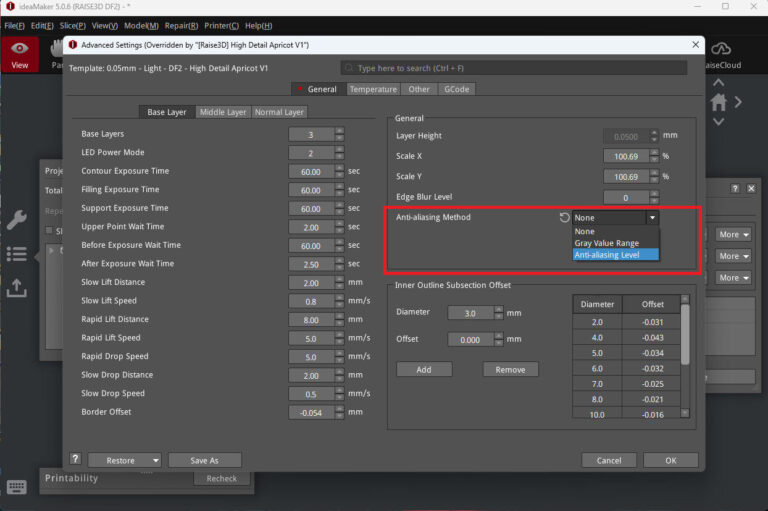Click Add in Inner Outline Subsection Offset
The image size is (768, 511).
click(424, 369)
